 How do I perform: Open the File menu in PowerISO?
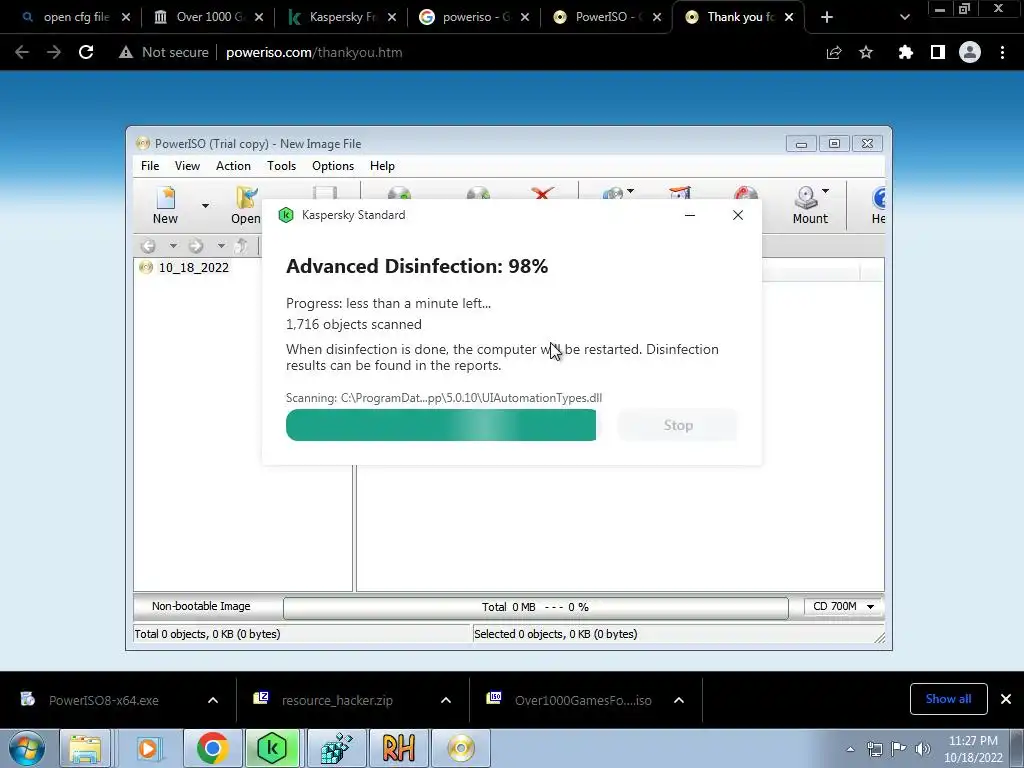[x=150, y=166]
